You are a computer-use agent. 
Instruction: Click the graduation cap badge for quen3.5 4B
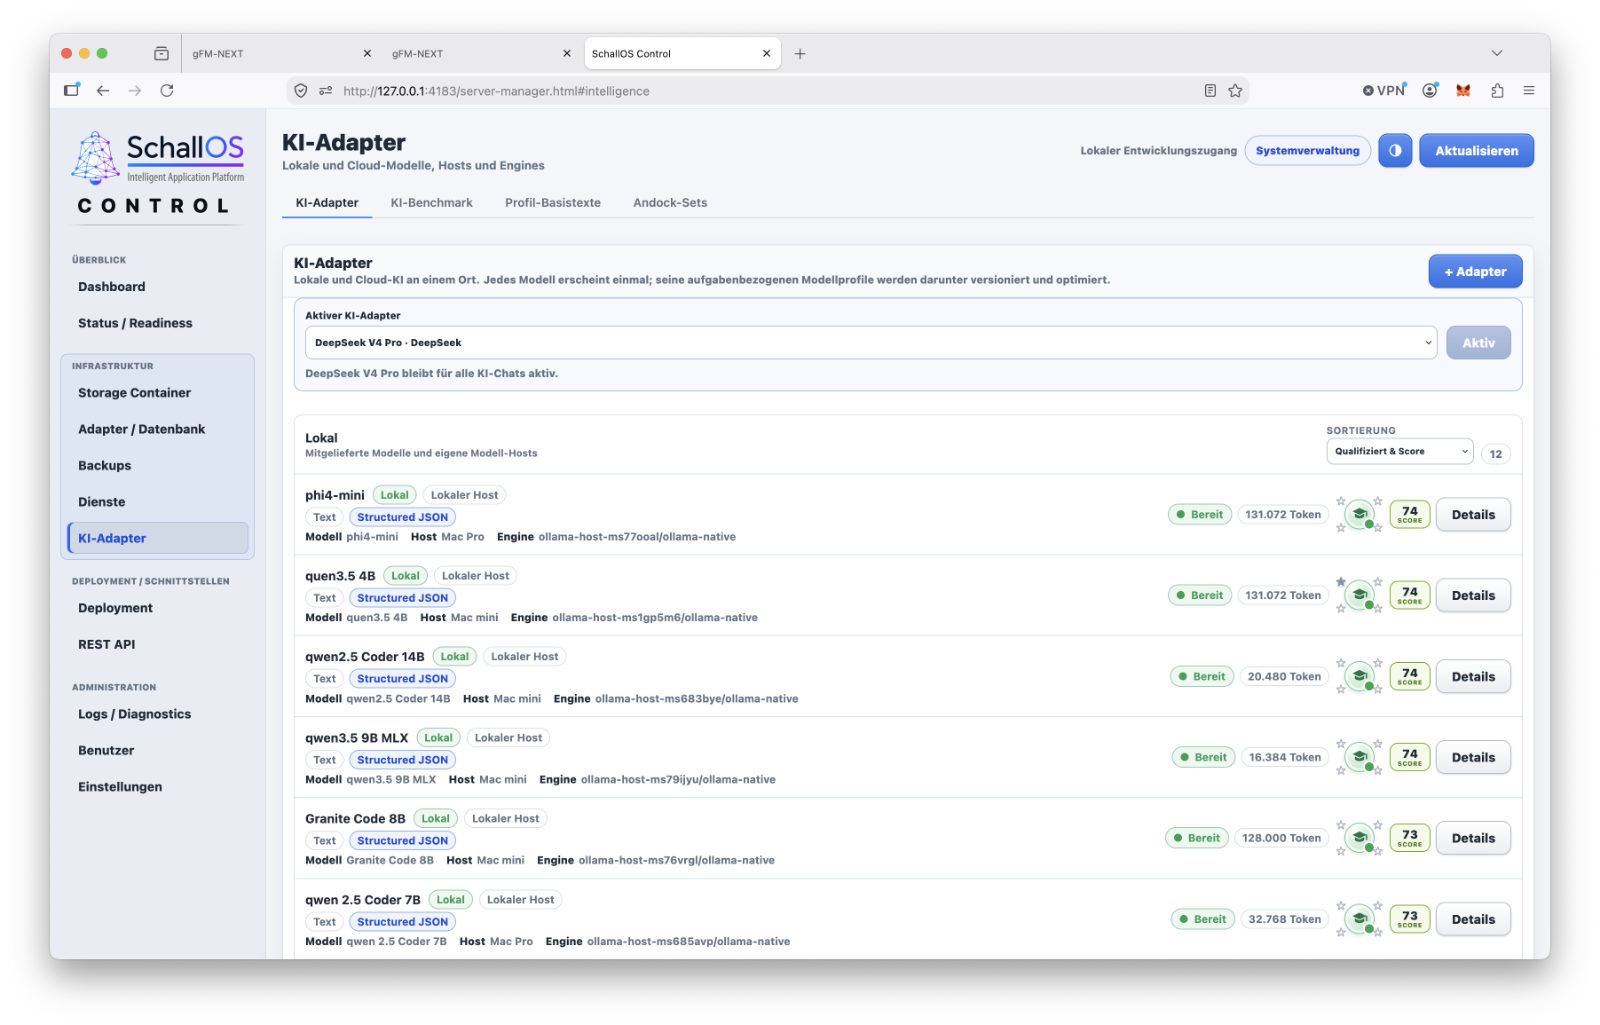click(x=1359, y=596)
